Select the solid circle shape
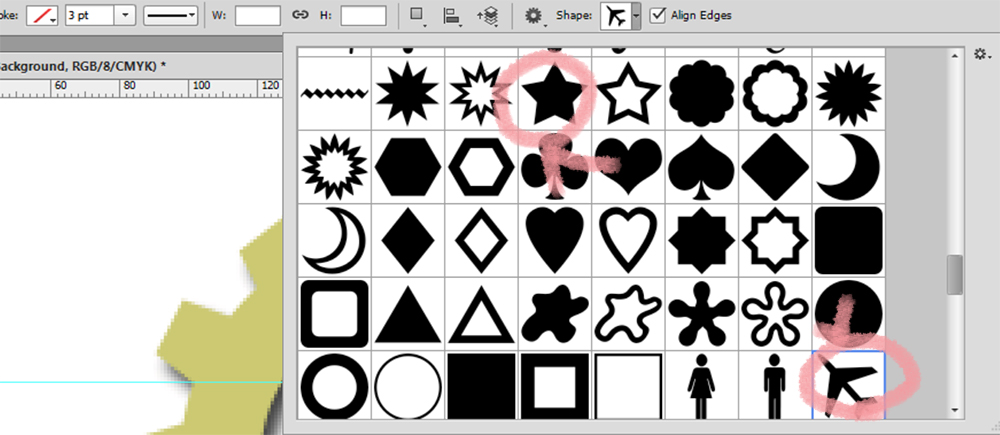Image resolution: width=1000 pixels, height=435 pixels. pyautogui.click(x=848, y=314)
